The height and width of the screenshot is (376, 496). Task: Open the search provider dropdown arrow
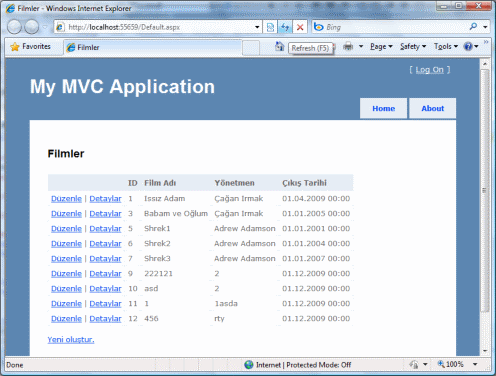(x=485, y=27)
